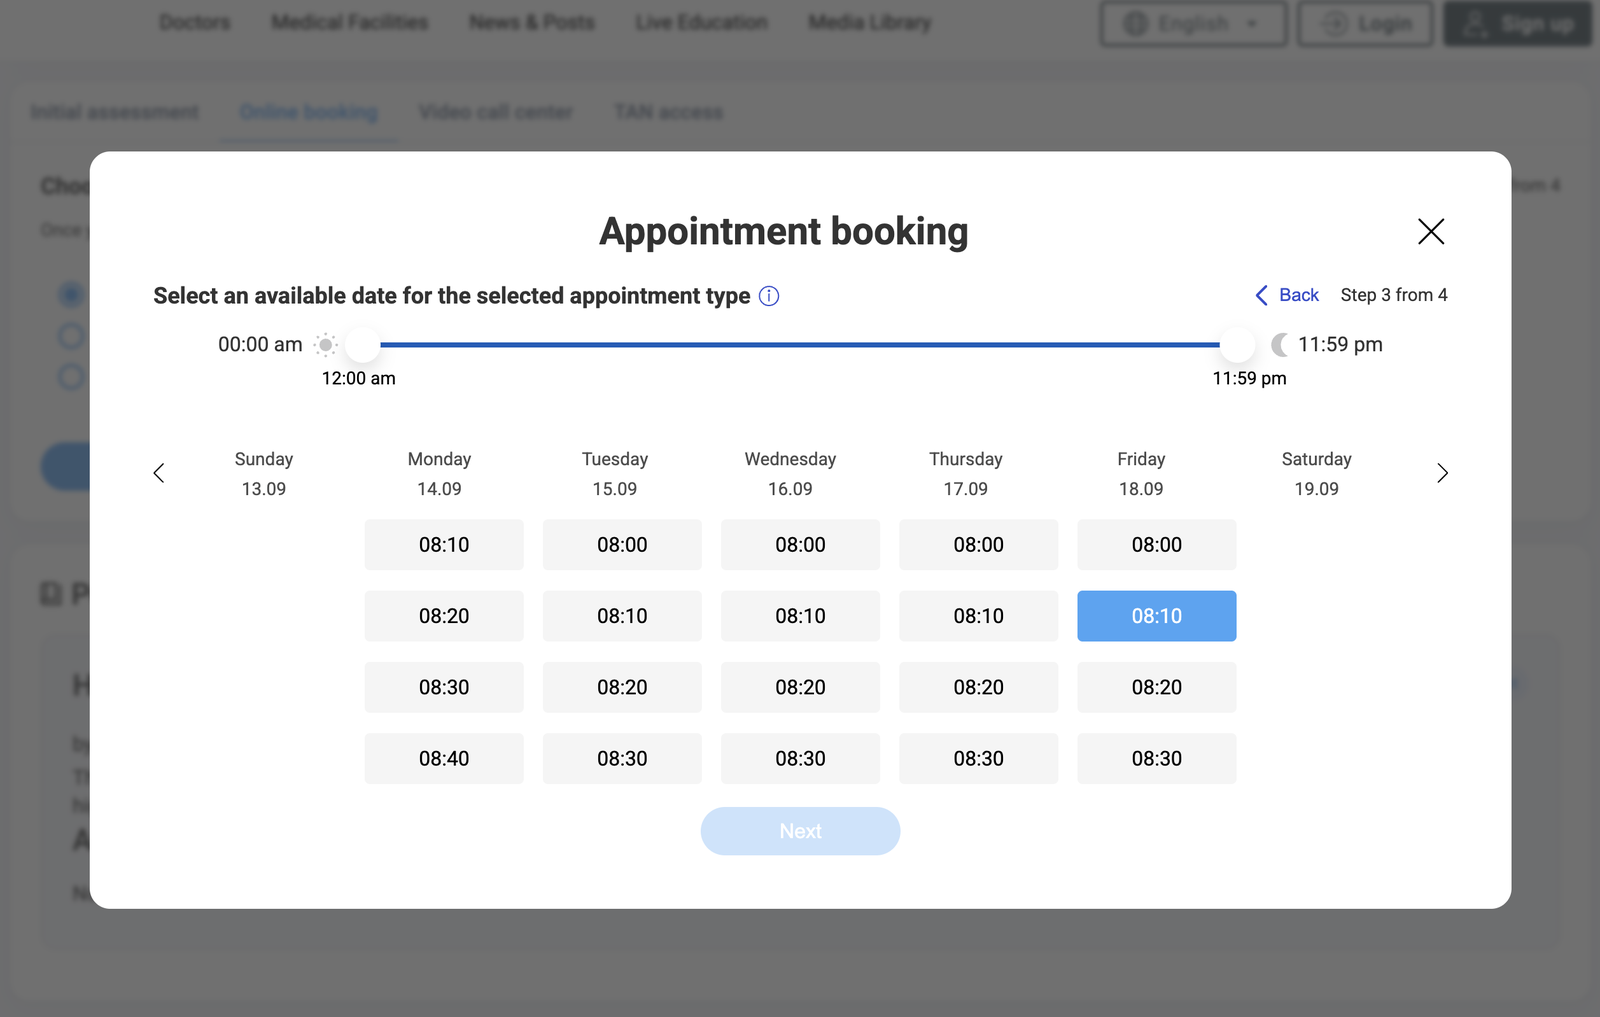
Task: Select Wednesday 16.09 at 08:00
Action: (800, 545)
